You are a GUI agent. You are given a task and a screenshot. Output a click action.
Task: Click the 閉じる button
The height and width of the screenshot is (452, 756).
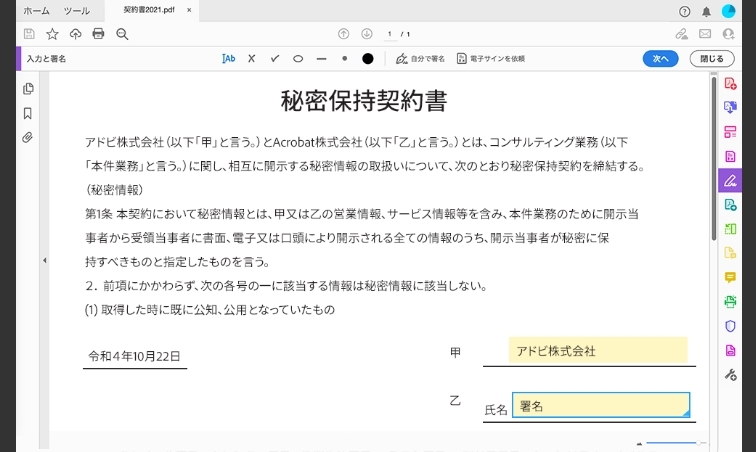coord(712,59)
